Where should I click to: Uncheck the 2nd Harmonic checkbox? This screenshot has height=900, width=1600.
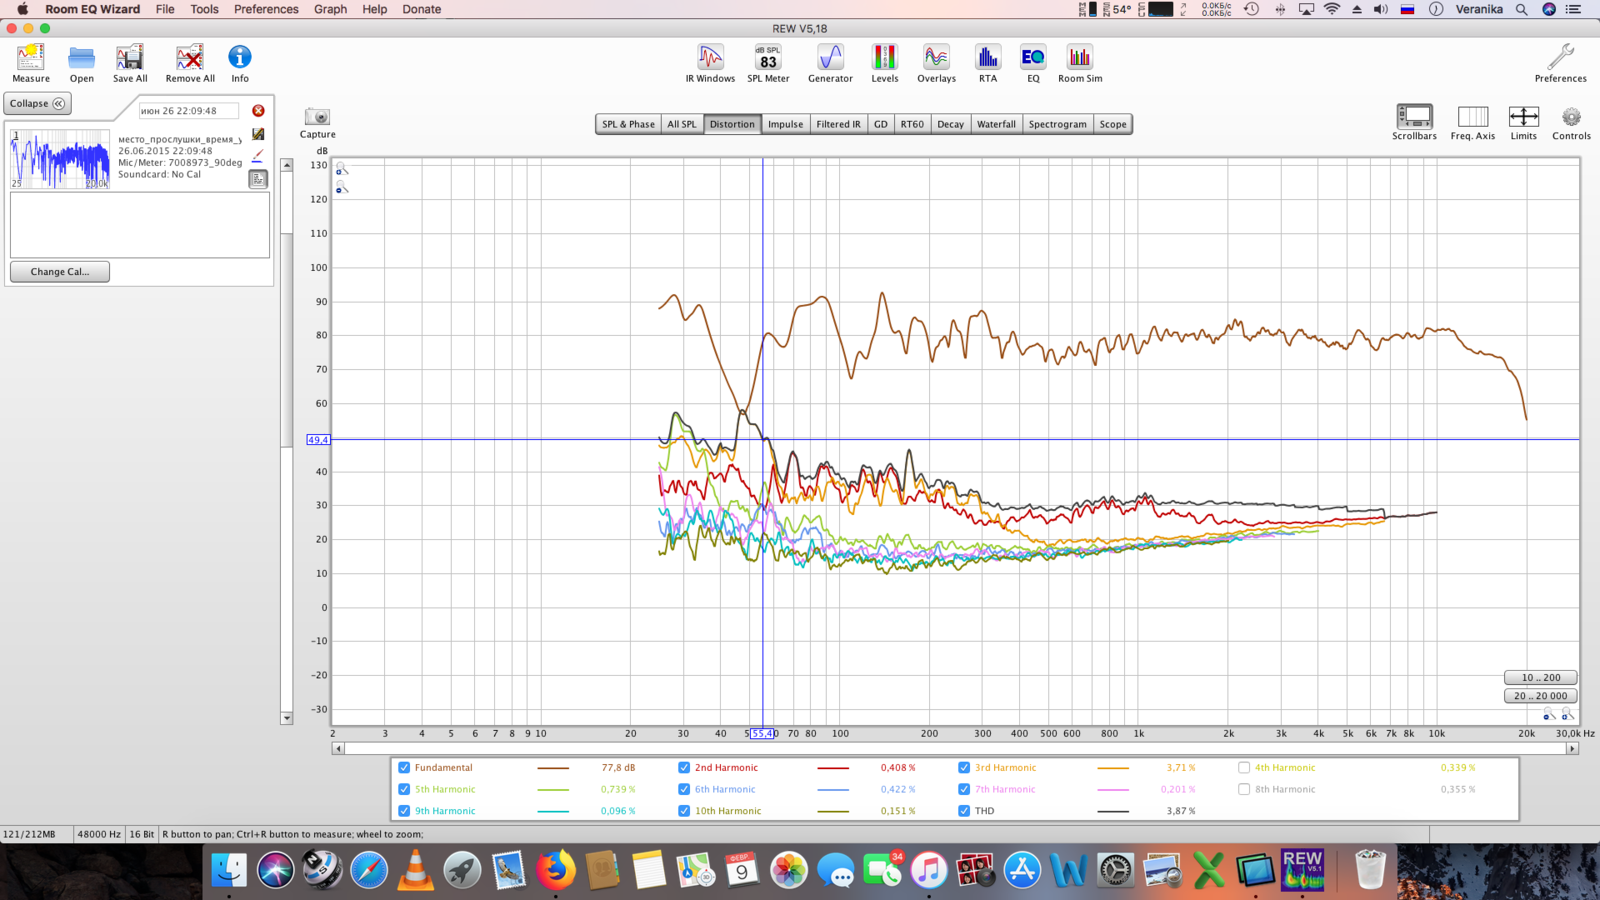684,768
